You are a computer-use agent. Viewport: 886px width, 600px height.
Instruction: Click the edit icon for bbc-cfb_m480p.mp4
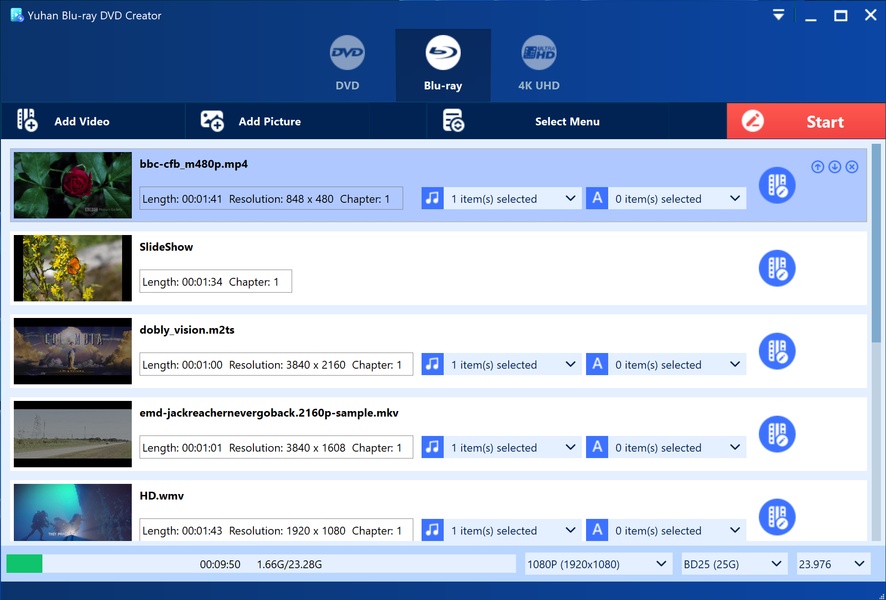click(777, 186)
